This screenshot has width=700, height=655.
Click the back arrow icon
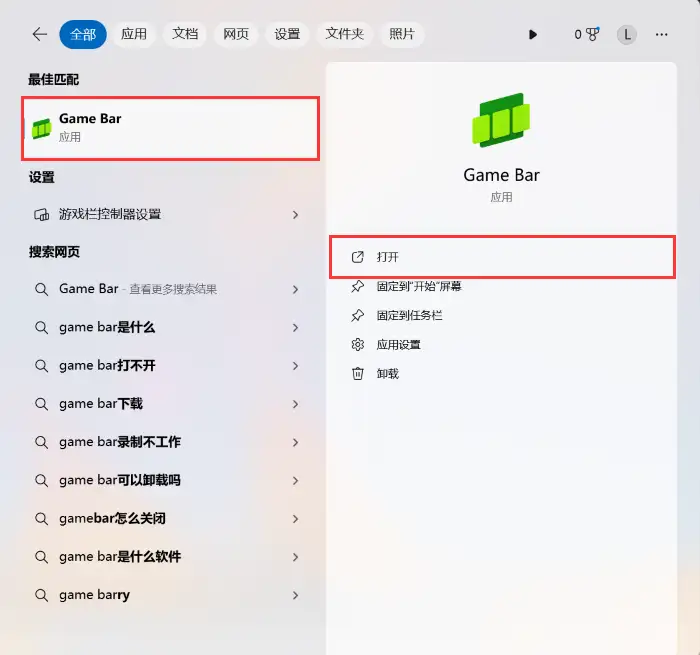(40, 34)
